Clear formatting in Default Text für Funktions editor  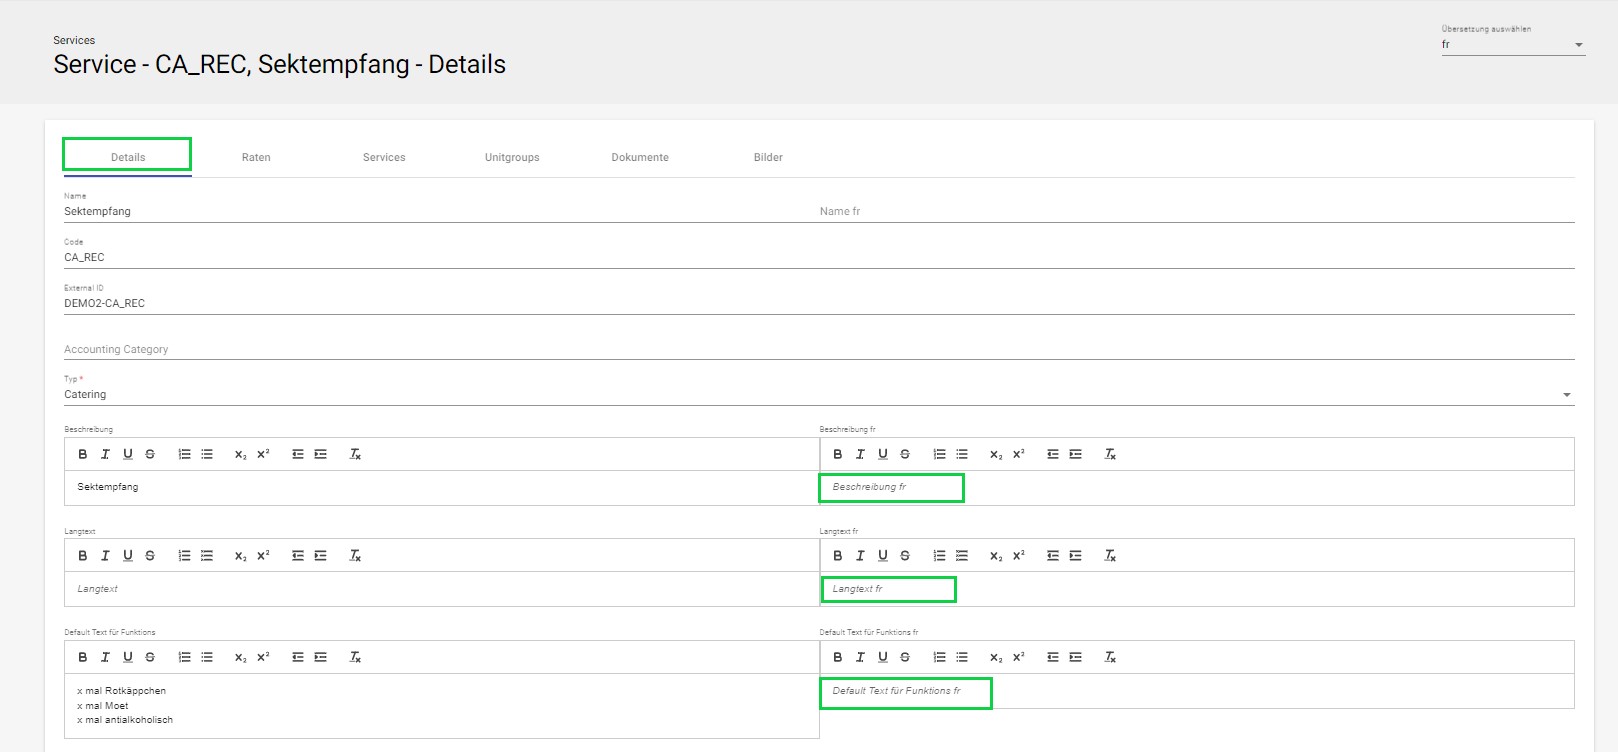coord(355,657)
